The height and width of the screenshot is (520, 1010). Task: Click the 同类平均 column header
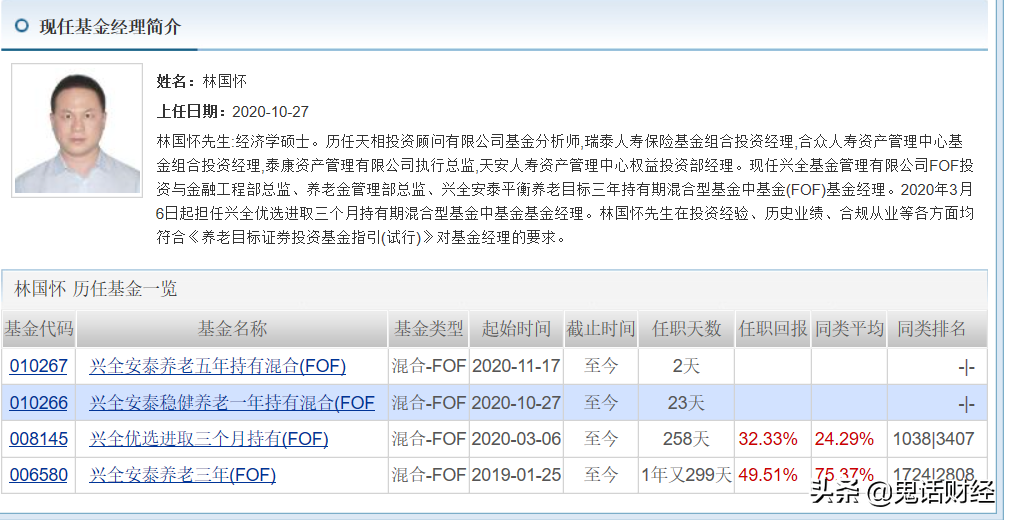coord(849,329)
